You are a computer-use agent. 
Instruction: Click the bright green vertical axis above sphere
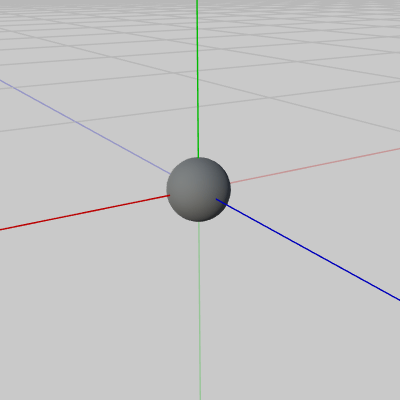pos(198,78)
